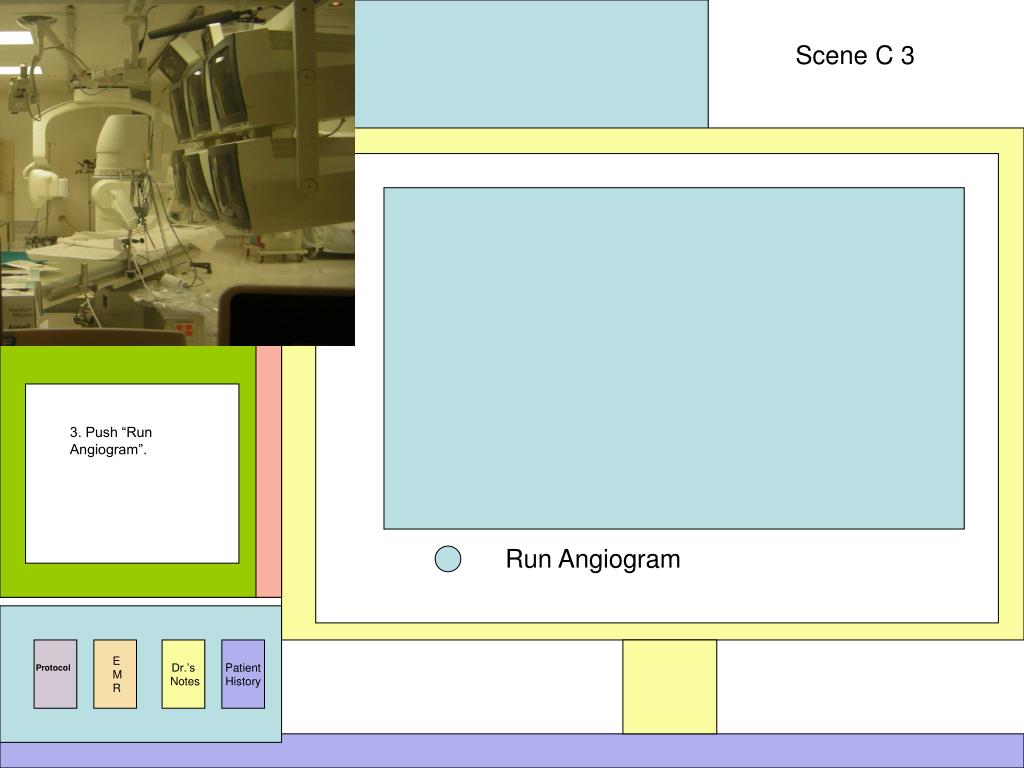Open the Patient History card
1024x768 pixels.
[x=243, y=674]
